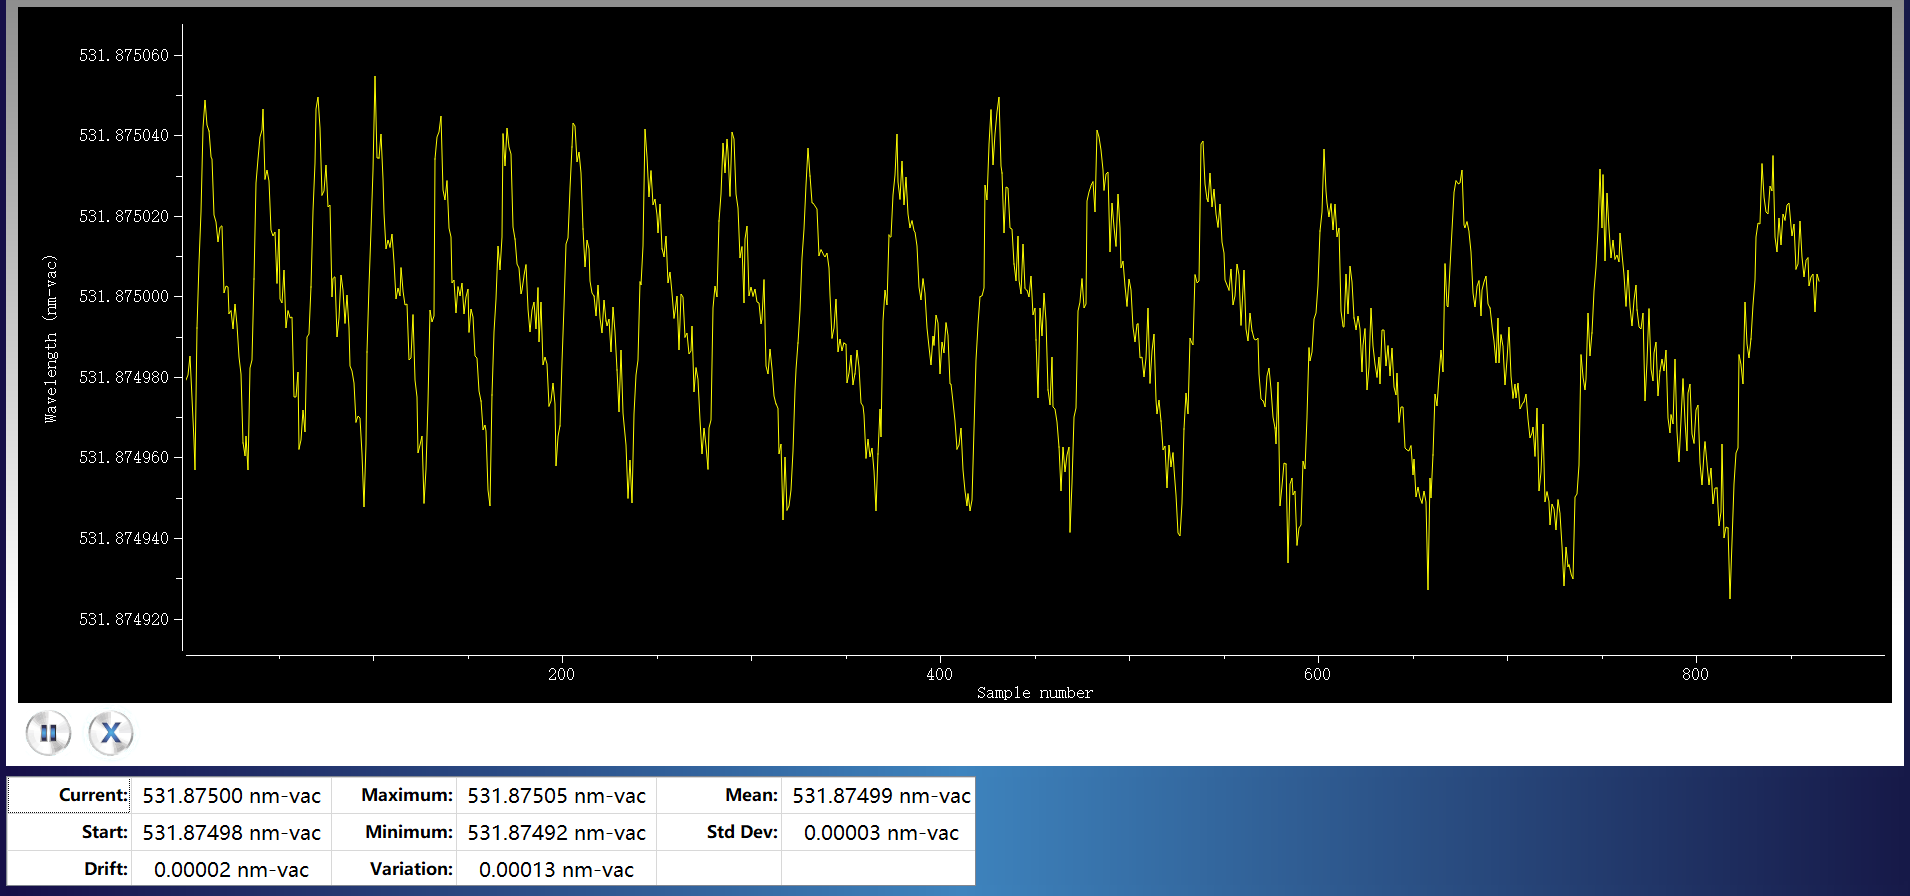Screen dimensions: 1910x896
Task: Pause the wavelength data acquisition
Action: coord(48,733)
